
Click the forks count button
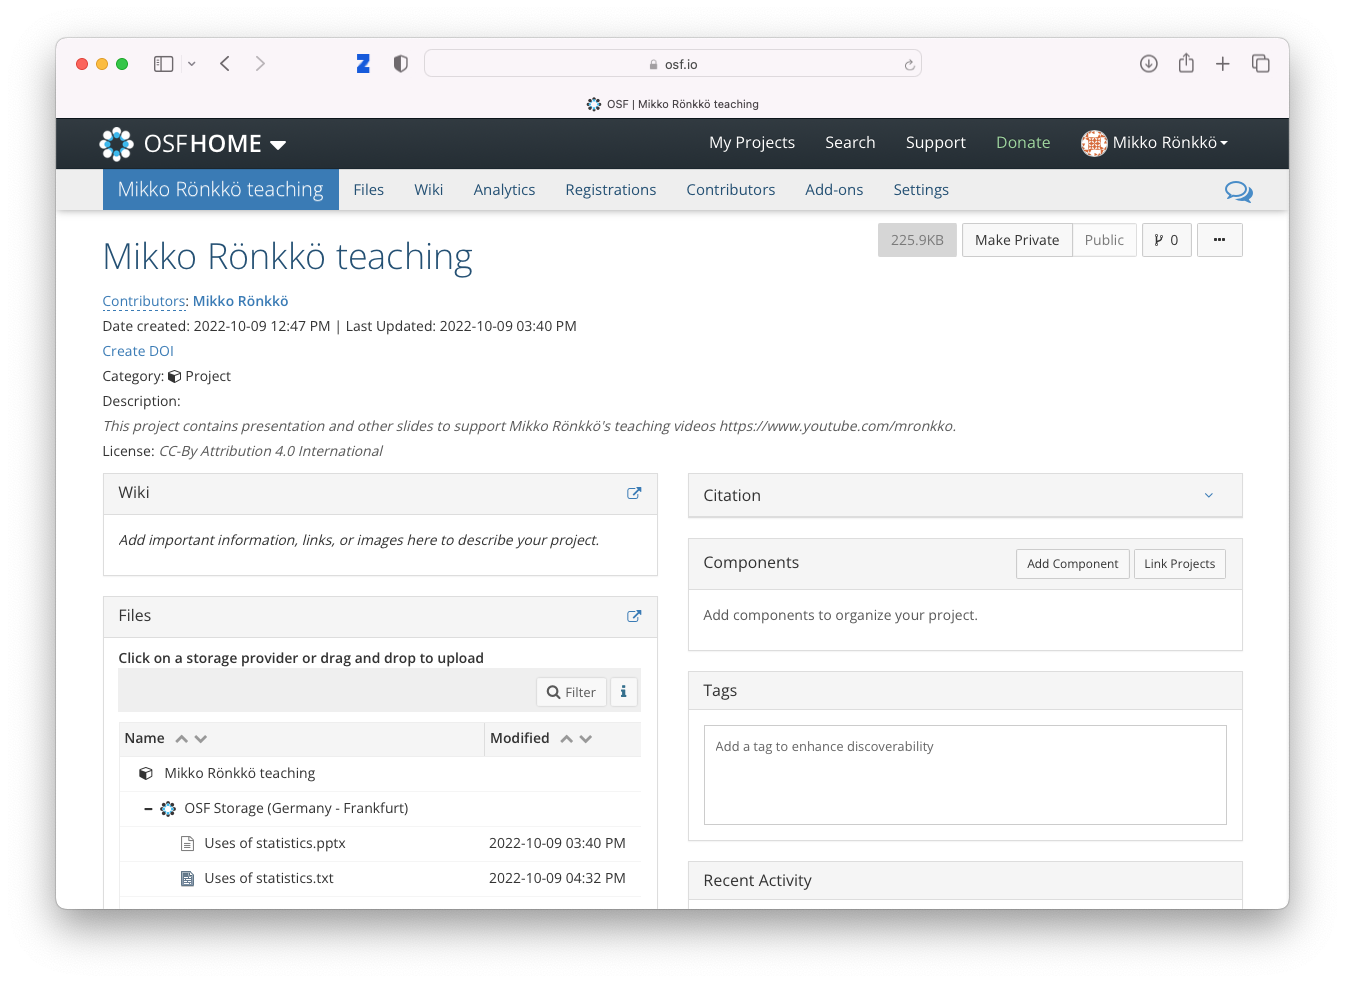pos(1167,240)
